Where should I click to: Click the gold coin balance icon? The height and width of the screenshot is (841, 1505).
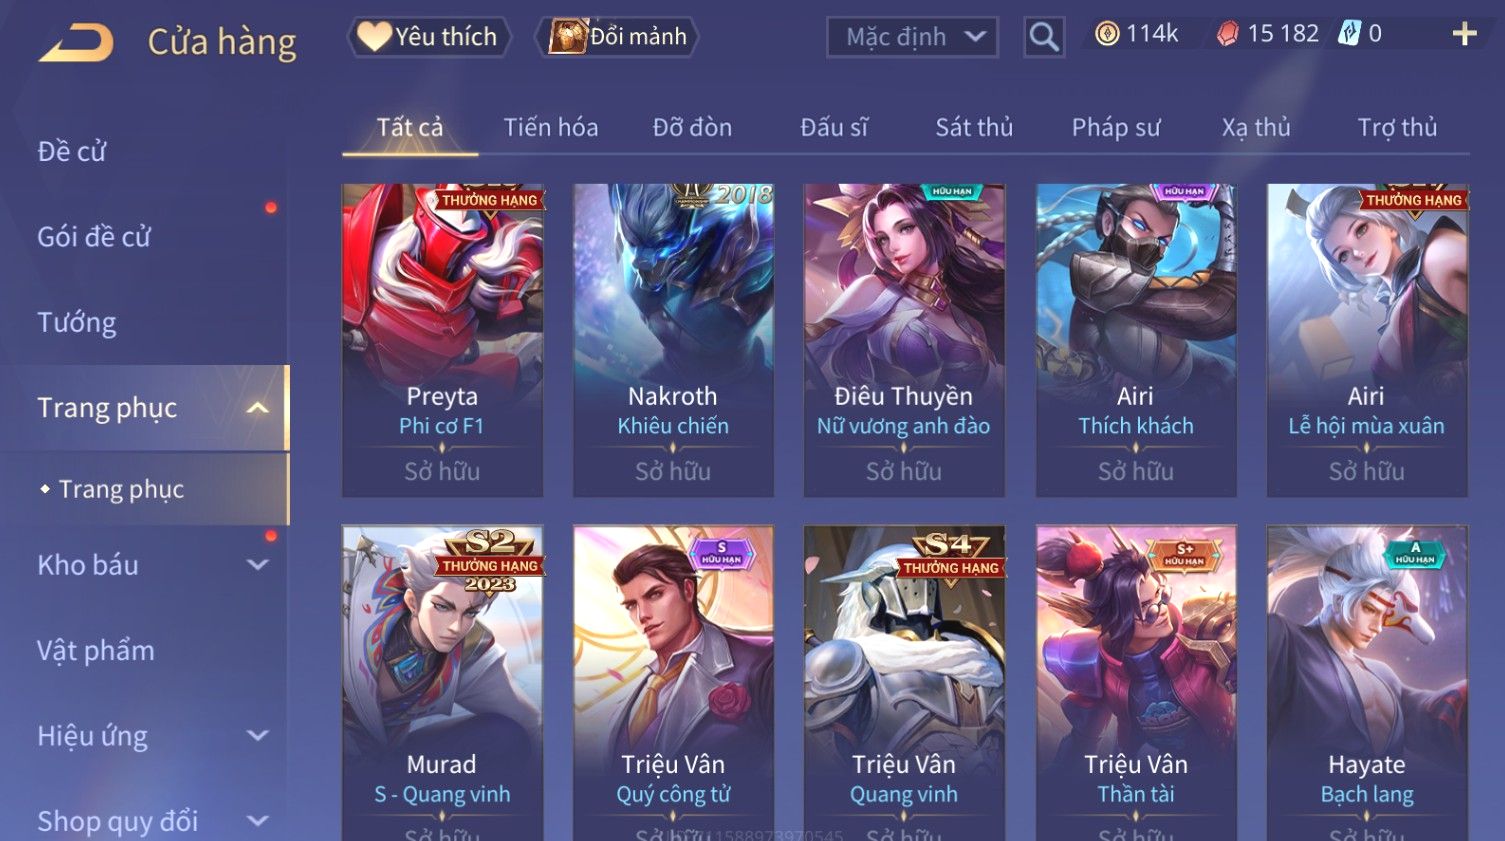coord(1106,34)
